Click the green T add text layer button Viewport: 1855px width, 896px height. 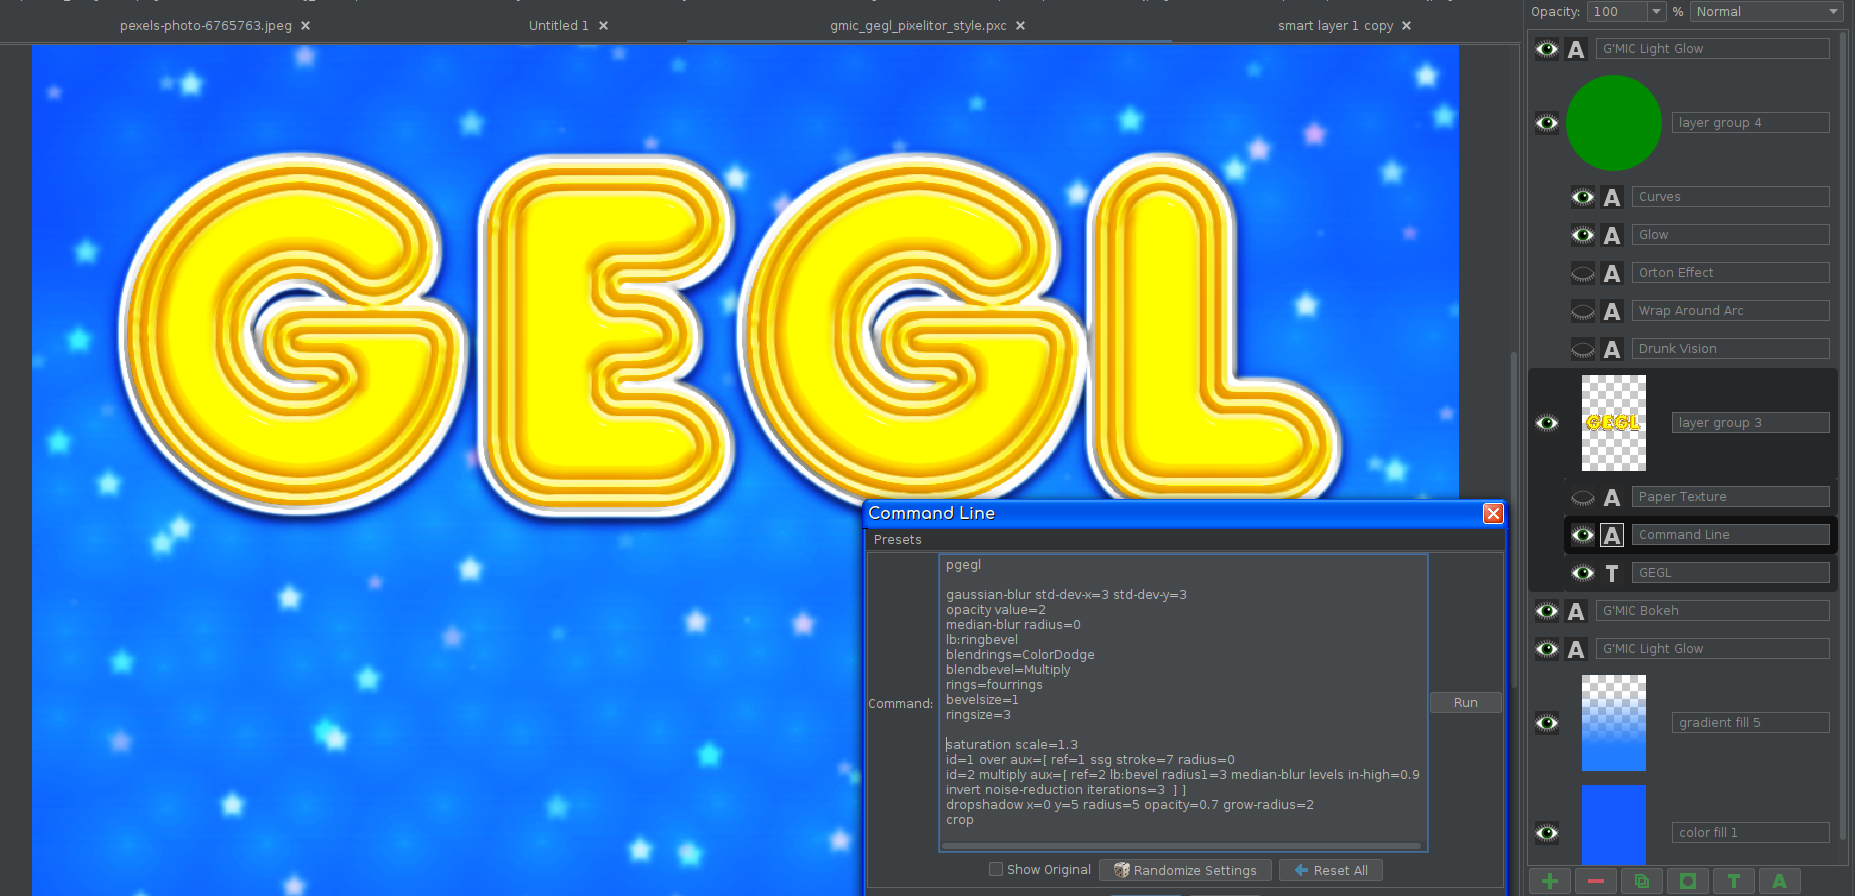point(1733,881)
